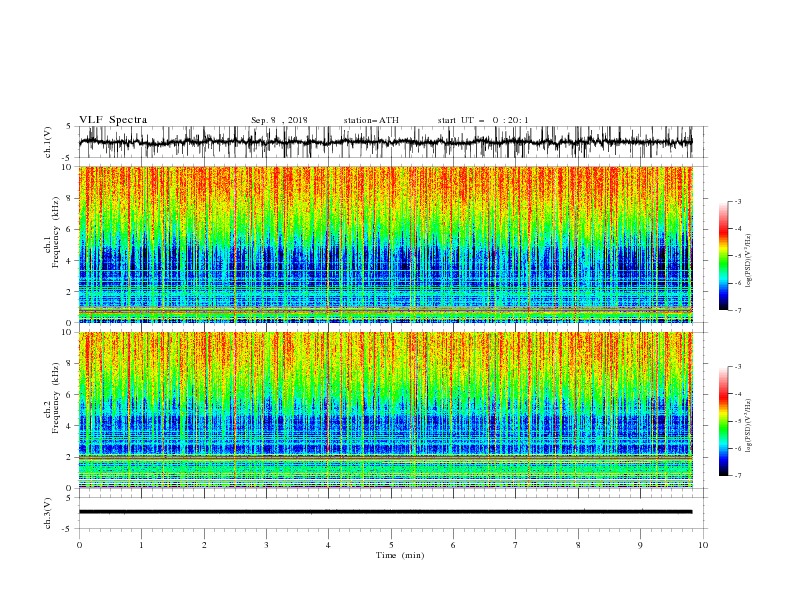Click the '10' tick on time axis
Image resolution: width=792 pixels, height=612 pixels.
(x=703, y=545)
